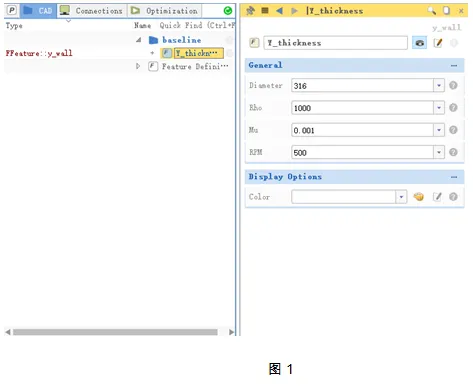The image size is (473, 386).
Task: Open the Connections tab
Action: point(92,11)
